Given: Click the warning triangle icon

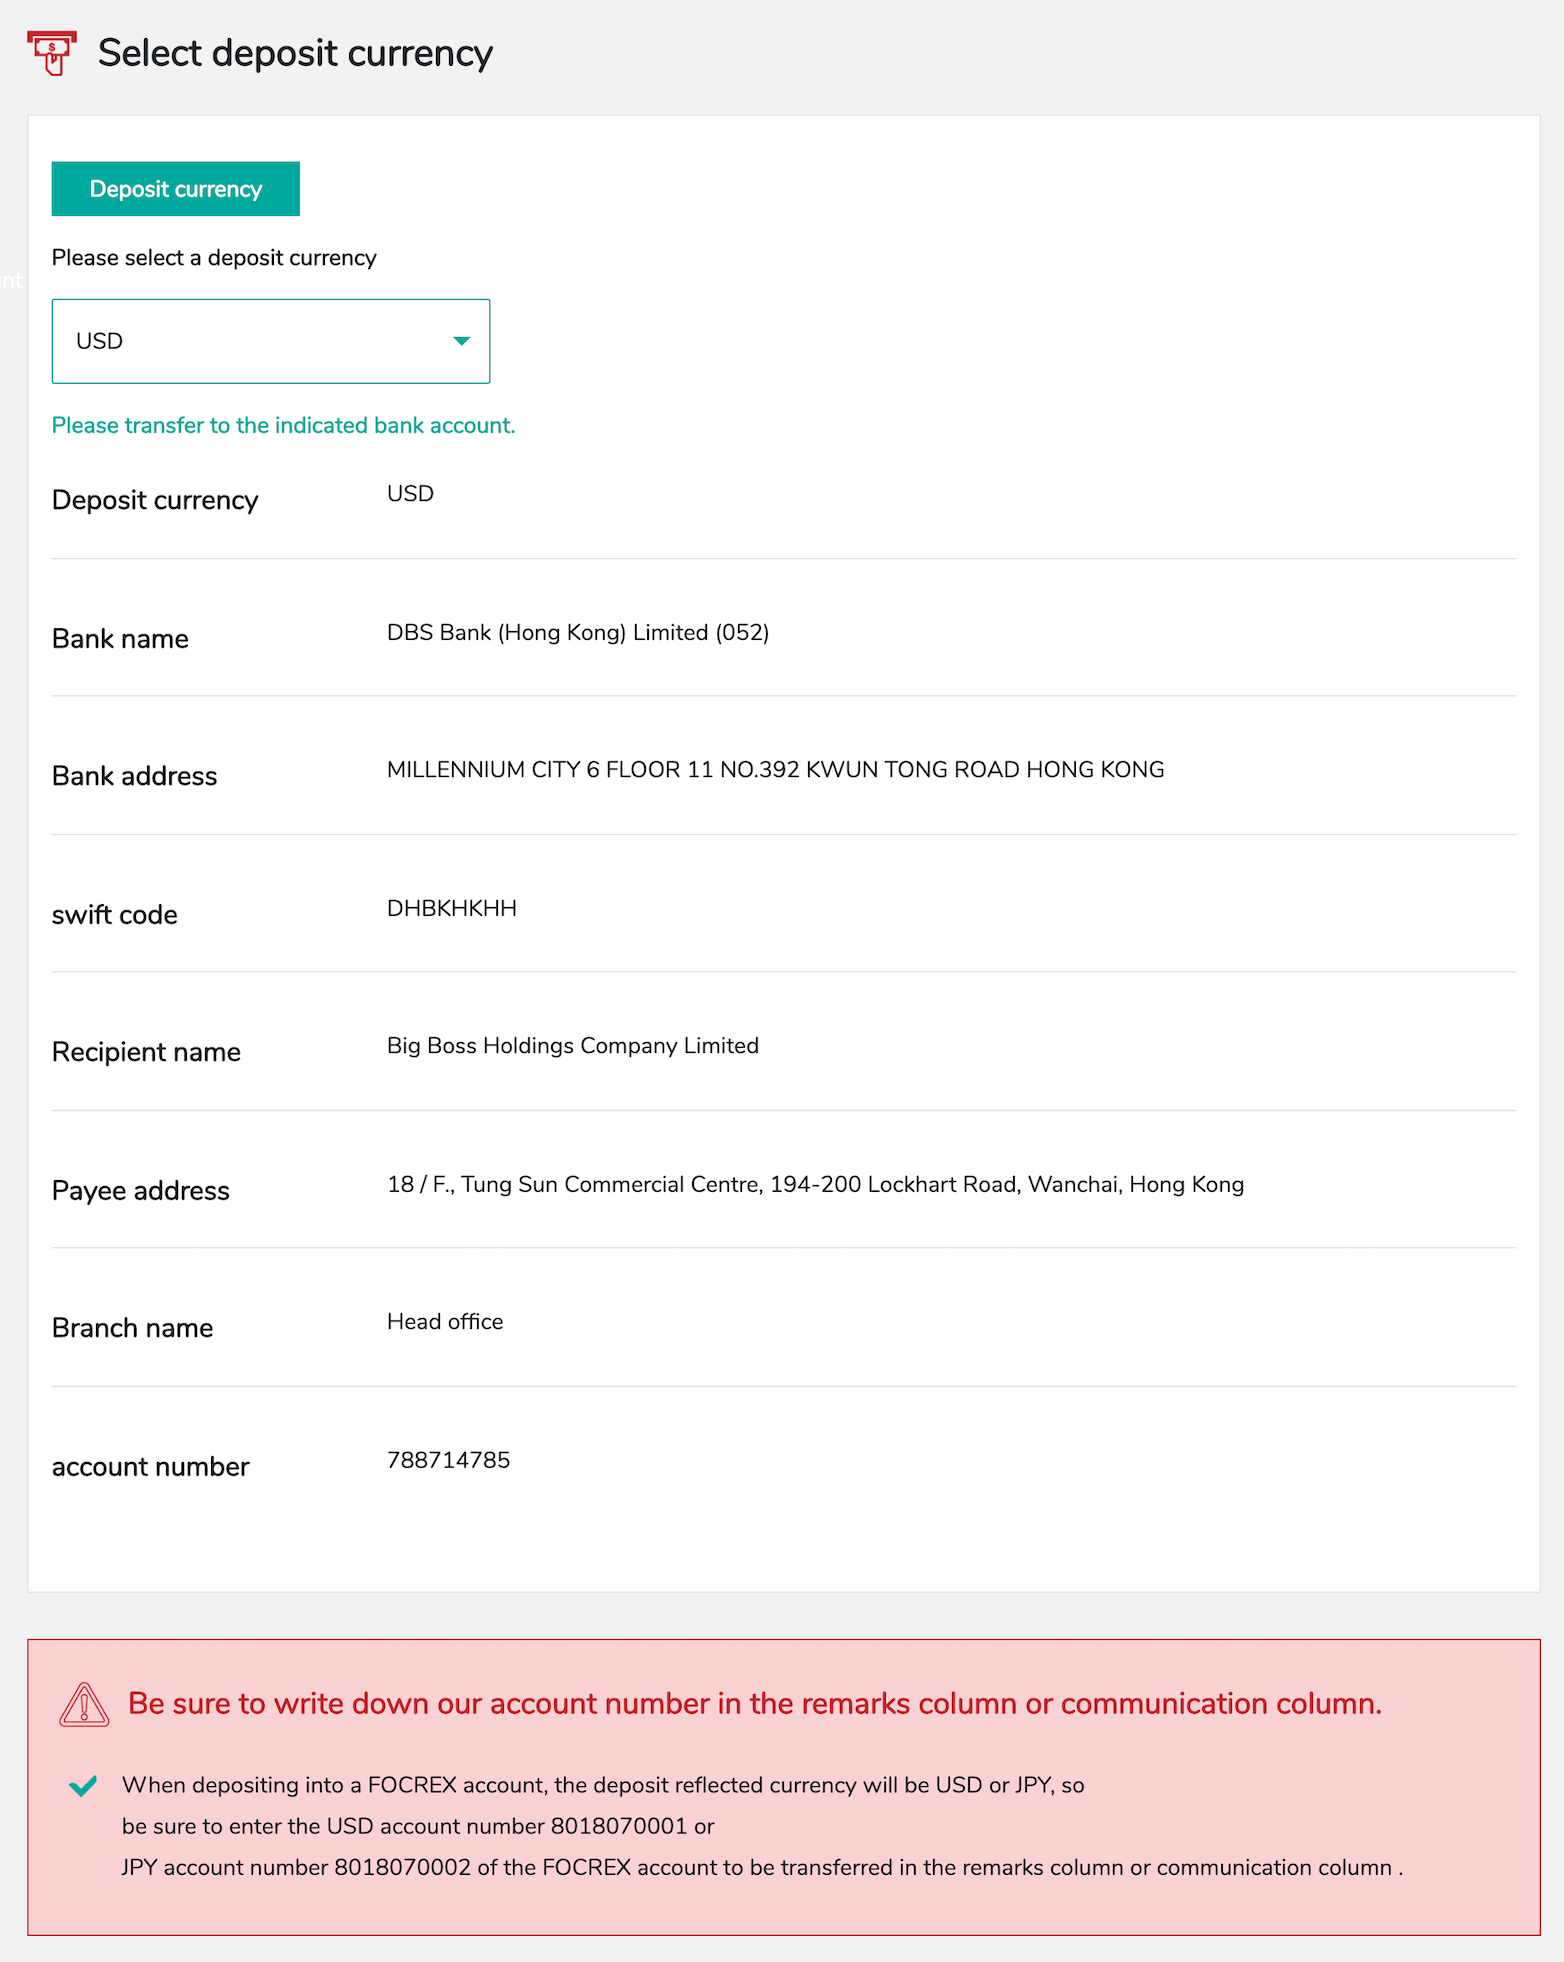Looking at the screenshot, I should (84, 1704).
